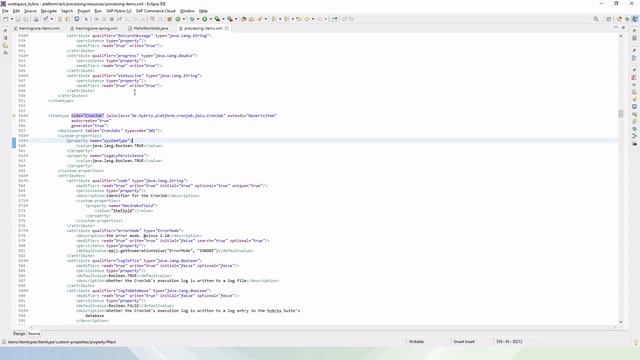Click the New file toolbar icon

click(x=6, y=19)
